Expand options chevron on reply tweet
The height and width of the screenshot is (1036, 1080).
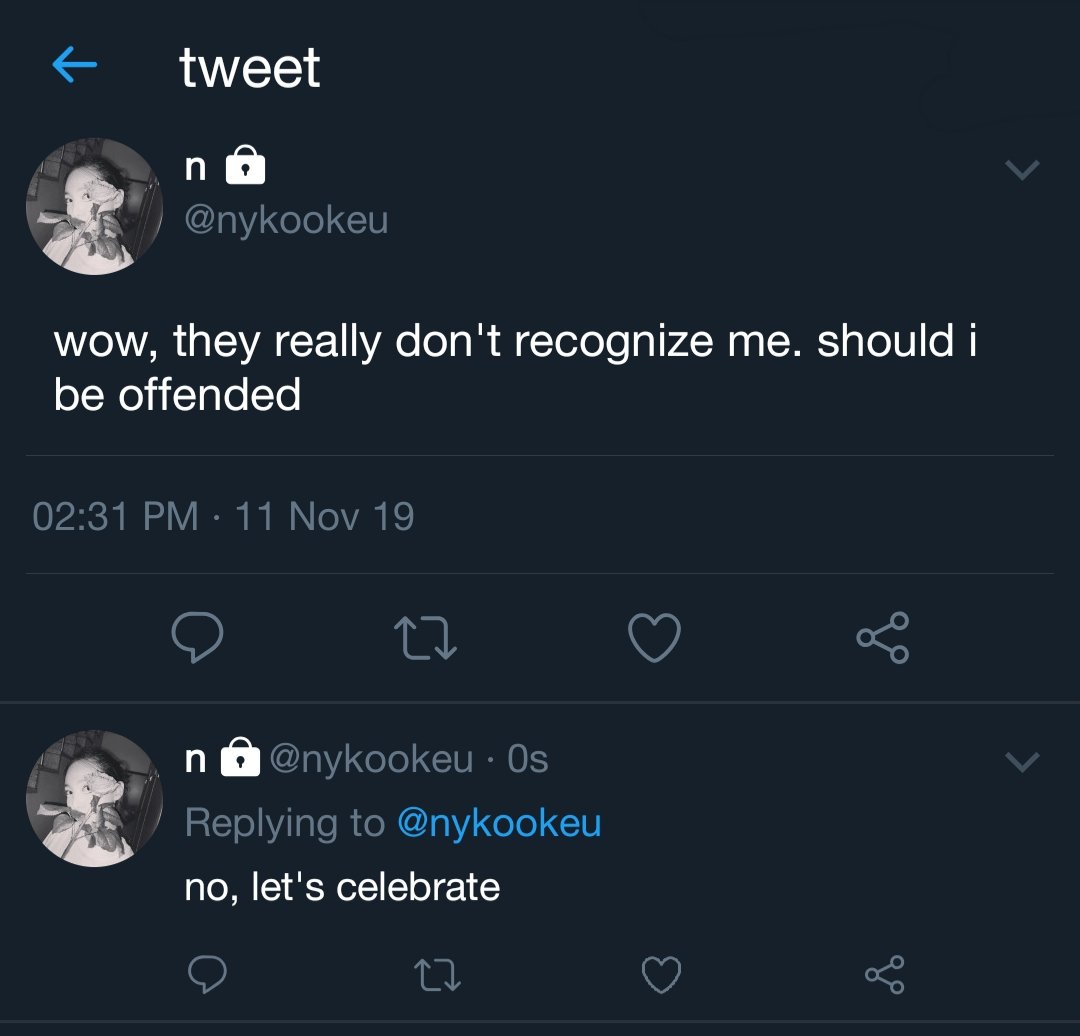[x=1021, y=762]
